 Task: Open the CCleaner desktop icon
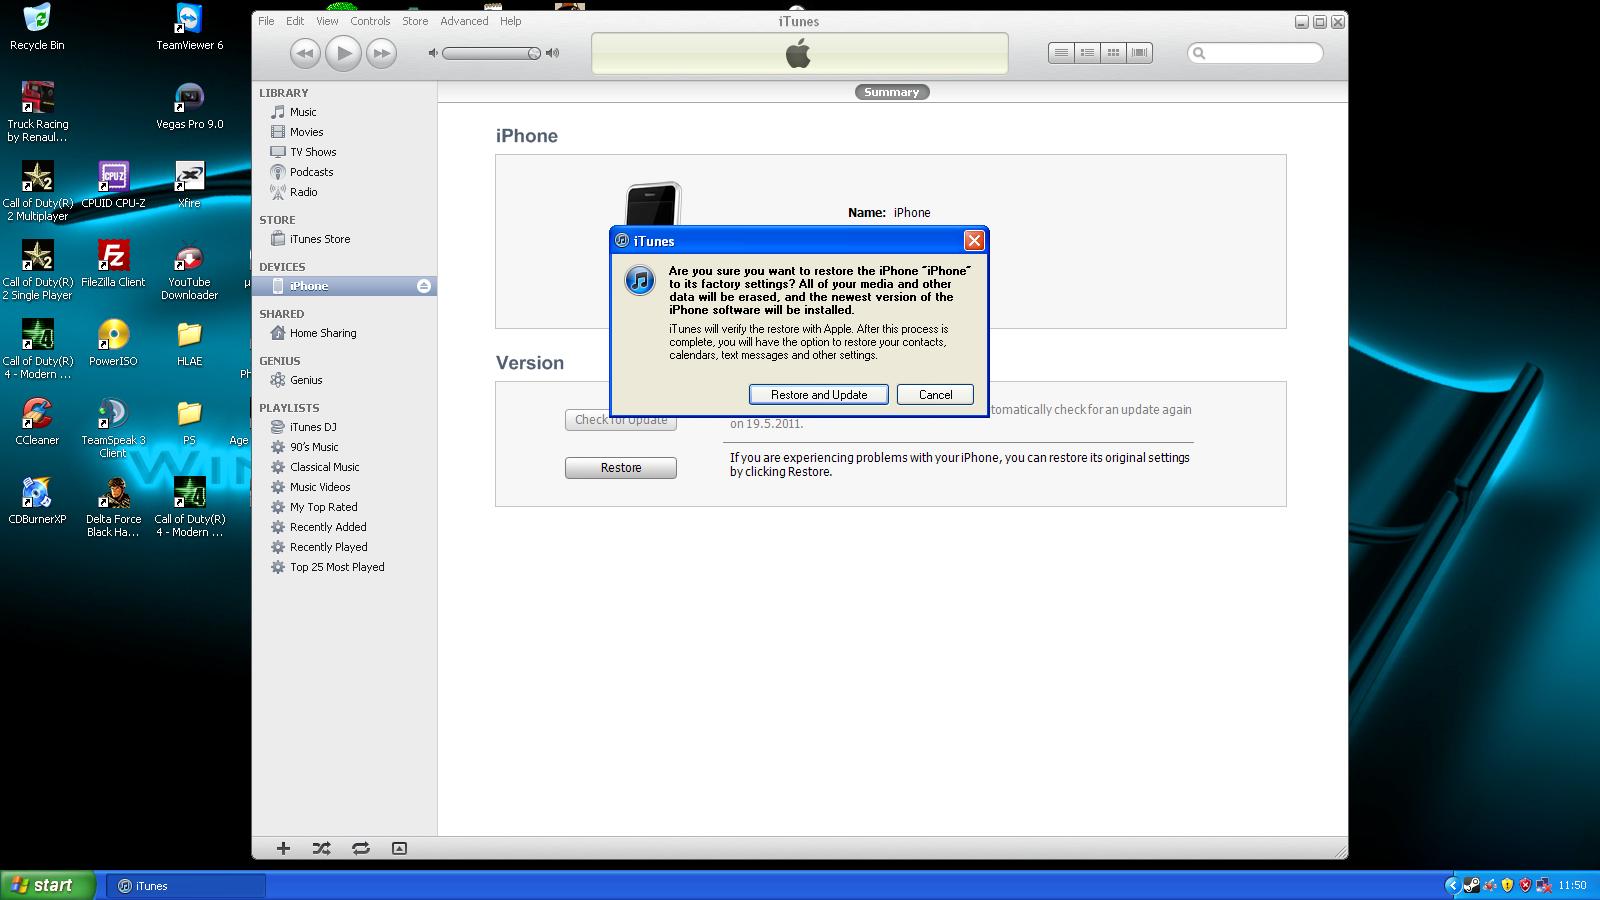click(x=37, y=422)
